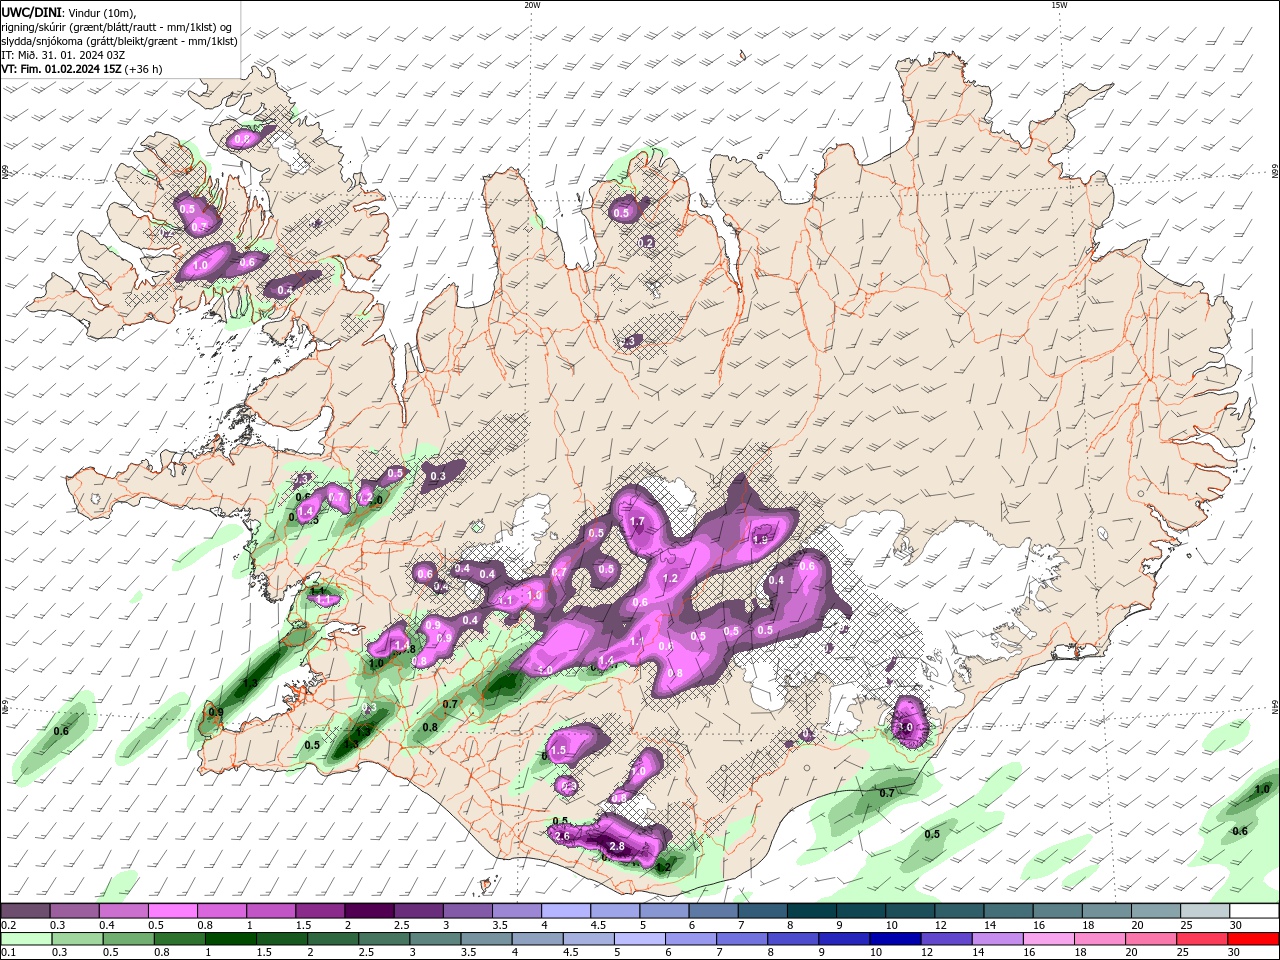The image size is (1280, 960).
Task: Select snow legend swatch between 9 and 10
Action: tap(861, 911)
